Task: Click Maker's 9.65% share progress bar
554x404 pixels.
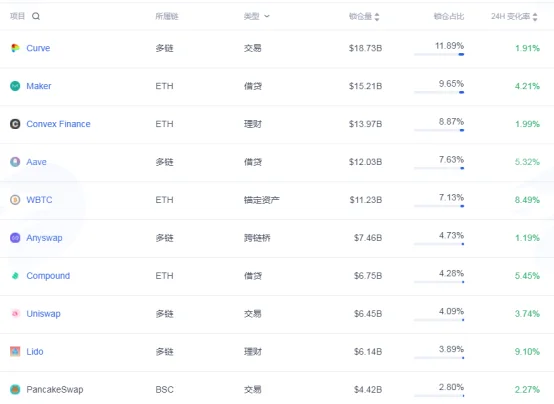Action: click(439, 92)
